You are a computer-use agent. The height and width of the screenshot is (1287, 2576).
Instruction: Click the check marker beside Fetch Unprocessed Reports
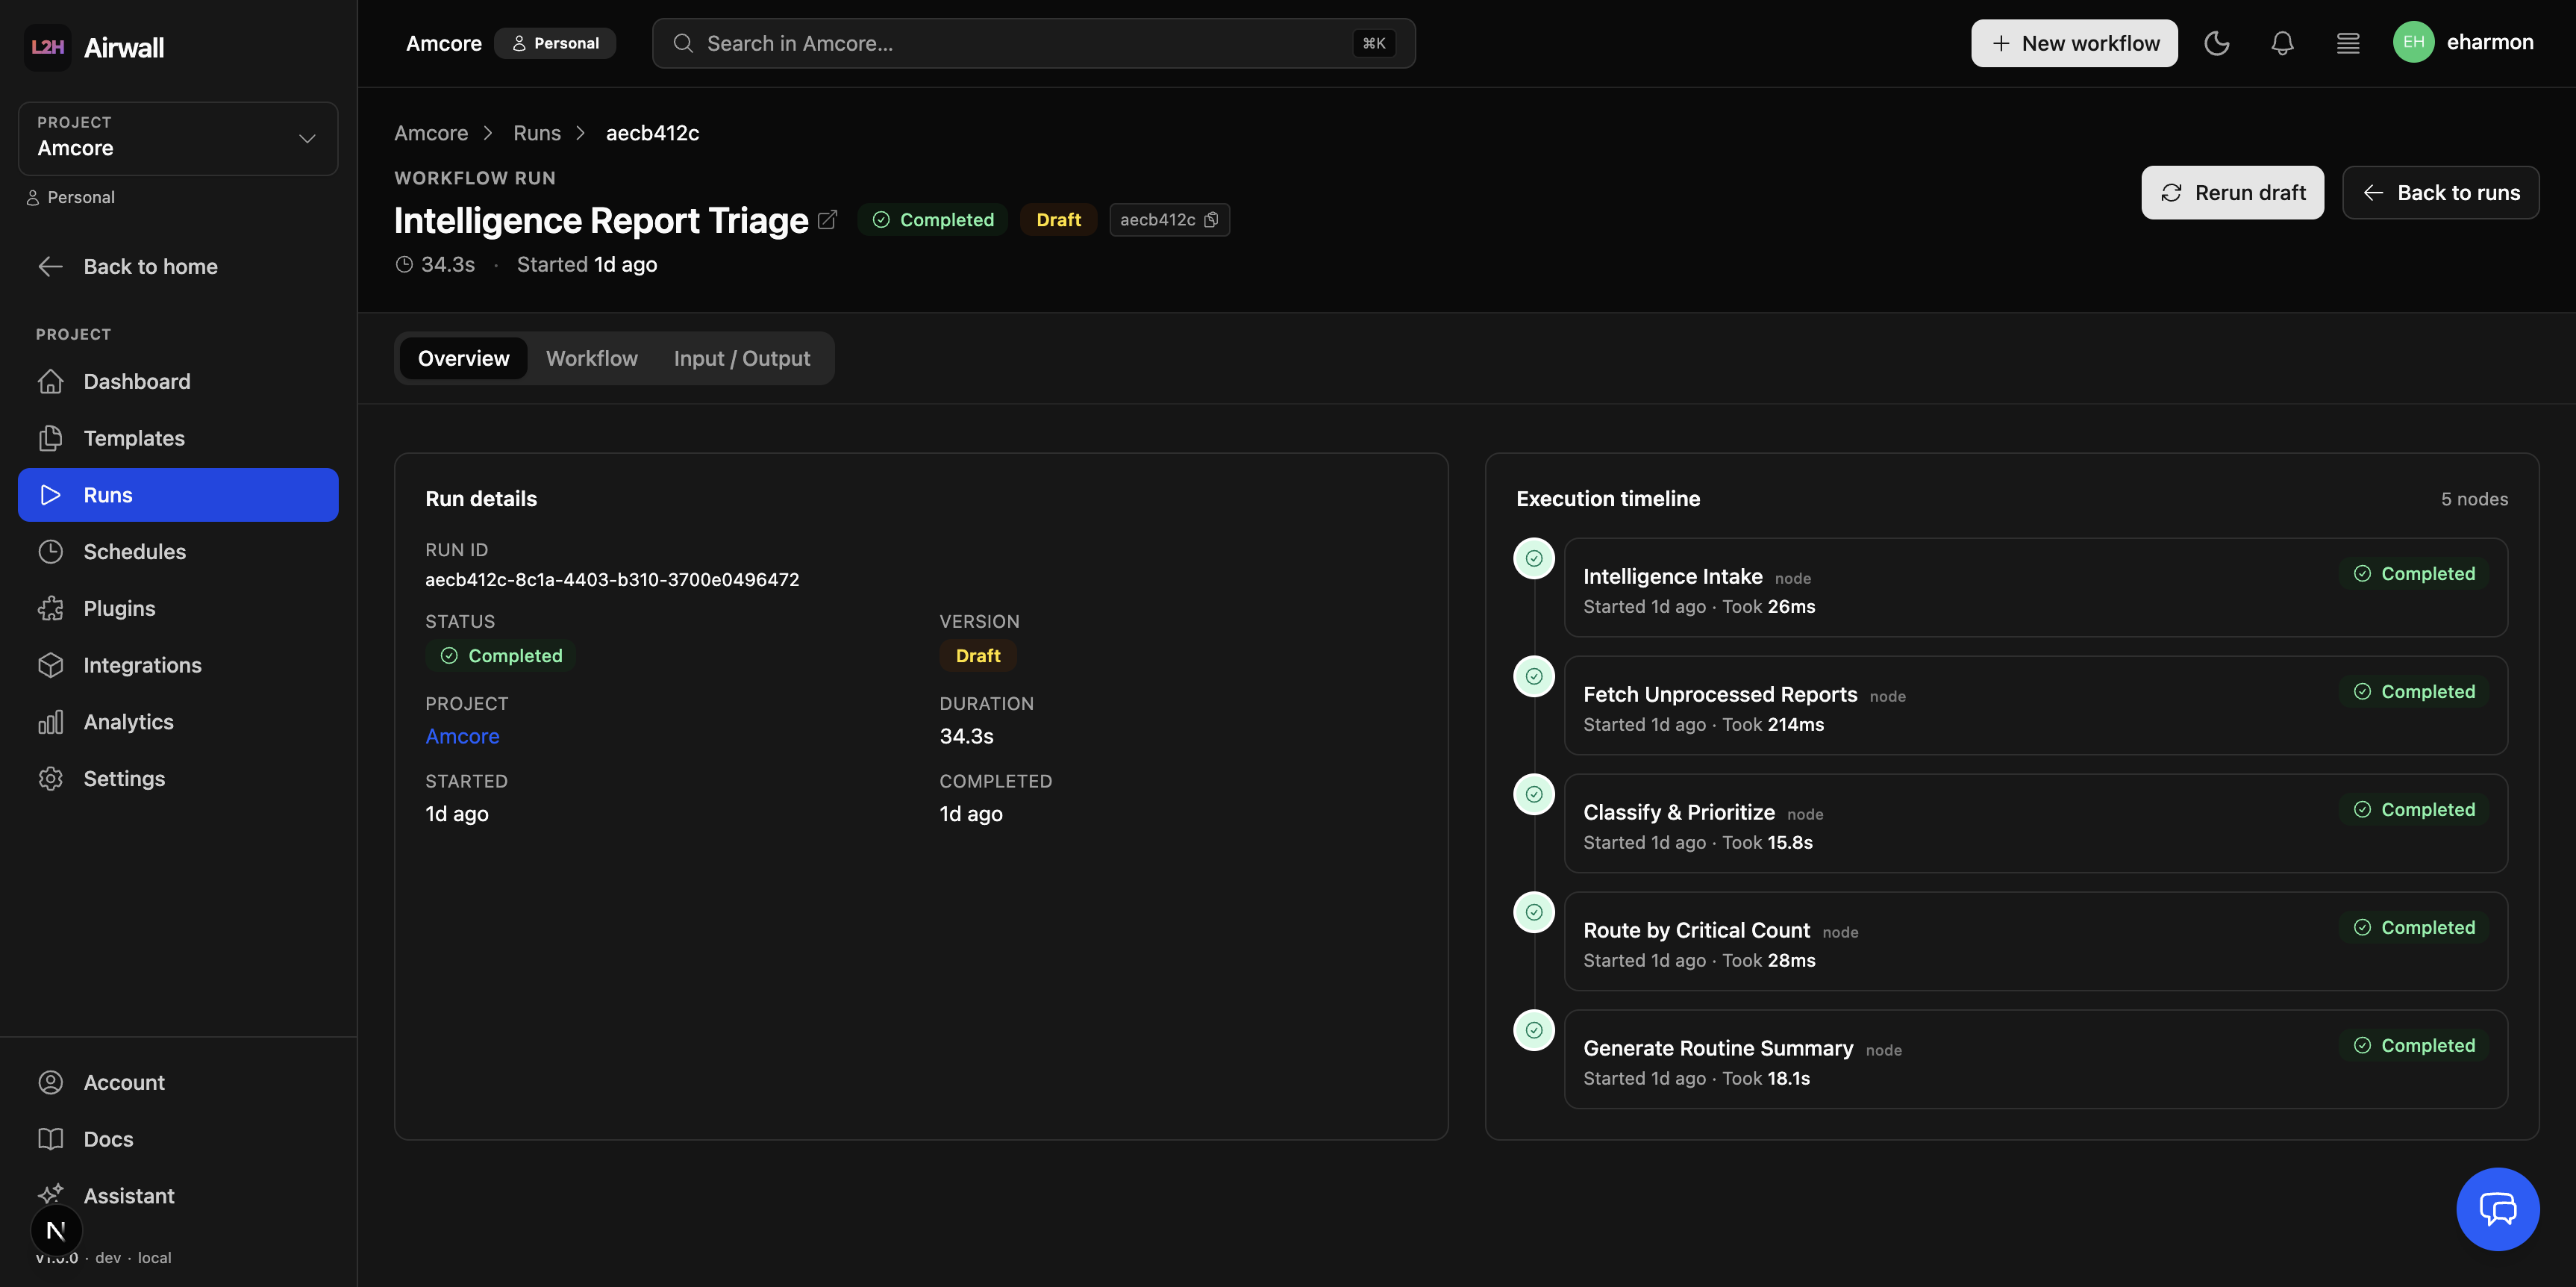(x=1534, y=677)
